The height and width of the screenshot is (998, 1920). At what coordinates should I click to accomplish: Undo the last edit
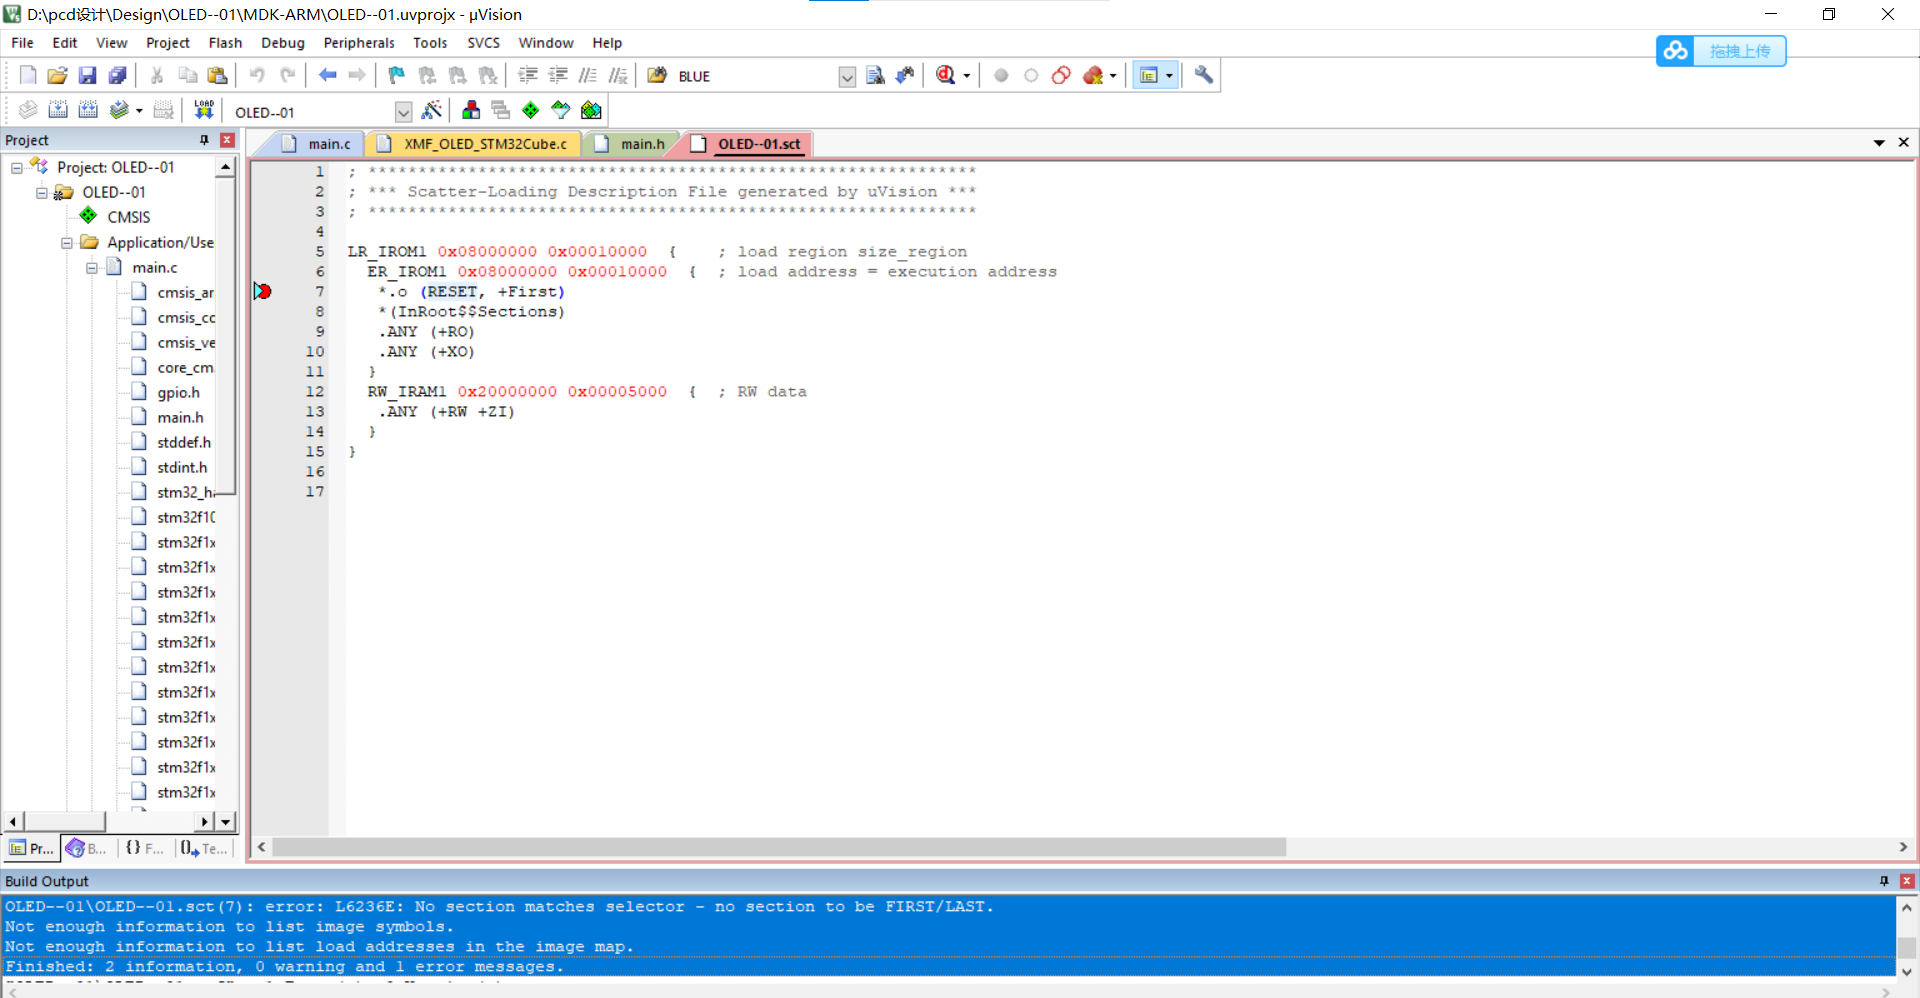(257, 75)
